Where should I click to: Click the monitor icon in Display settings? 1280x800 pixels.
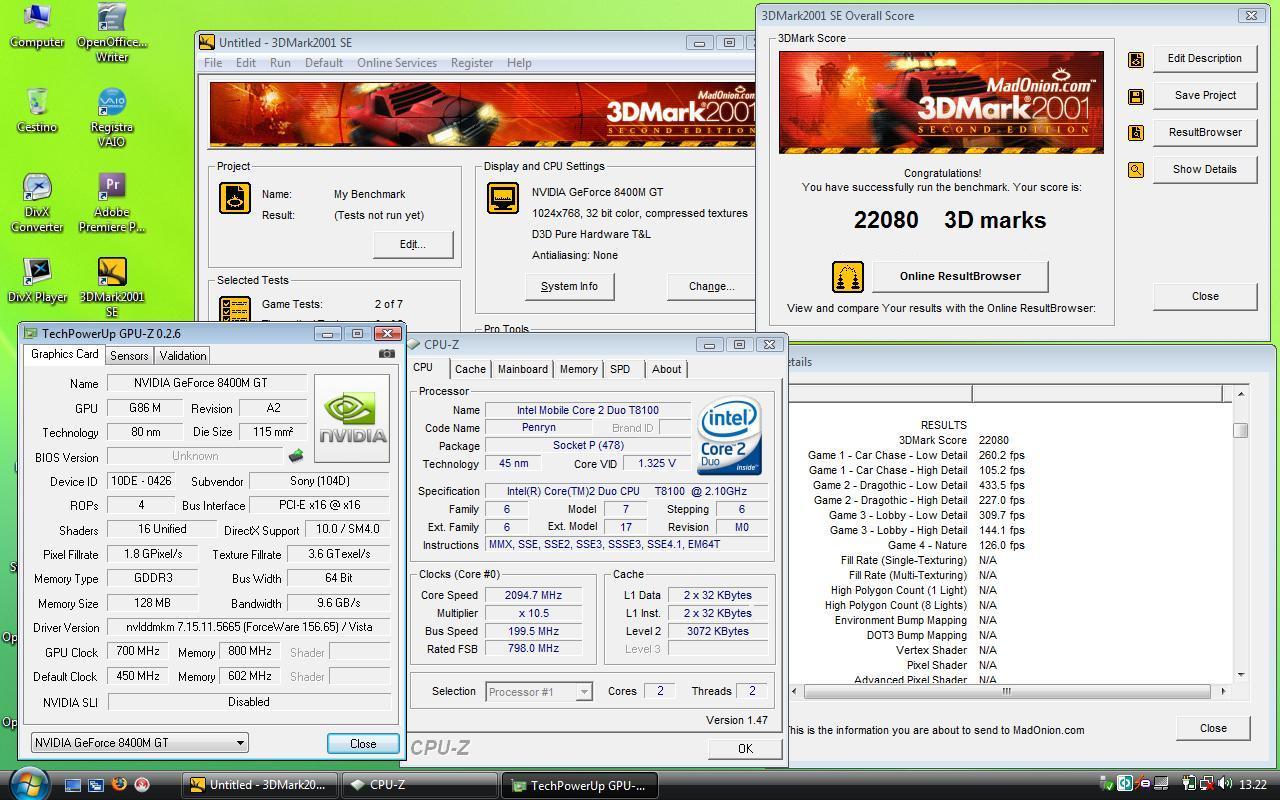click(x=502, y=198)
